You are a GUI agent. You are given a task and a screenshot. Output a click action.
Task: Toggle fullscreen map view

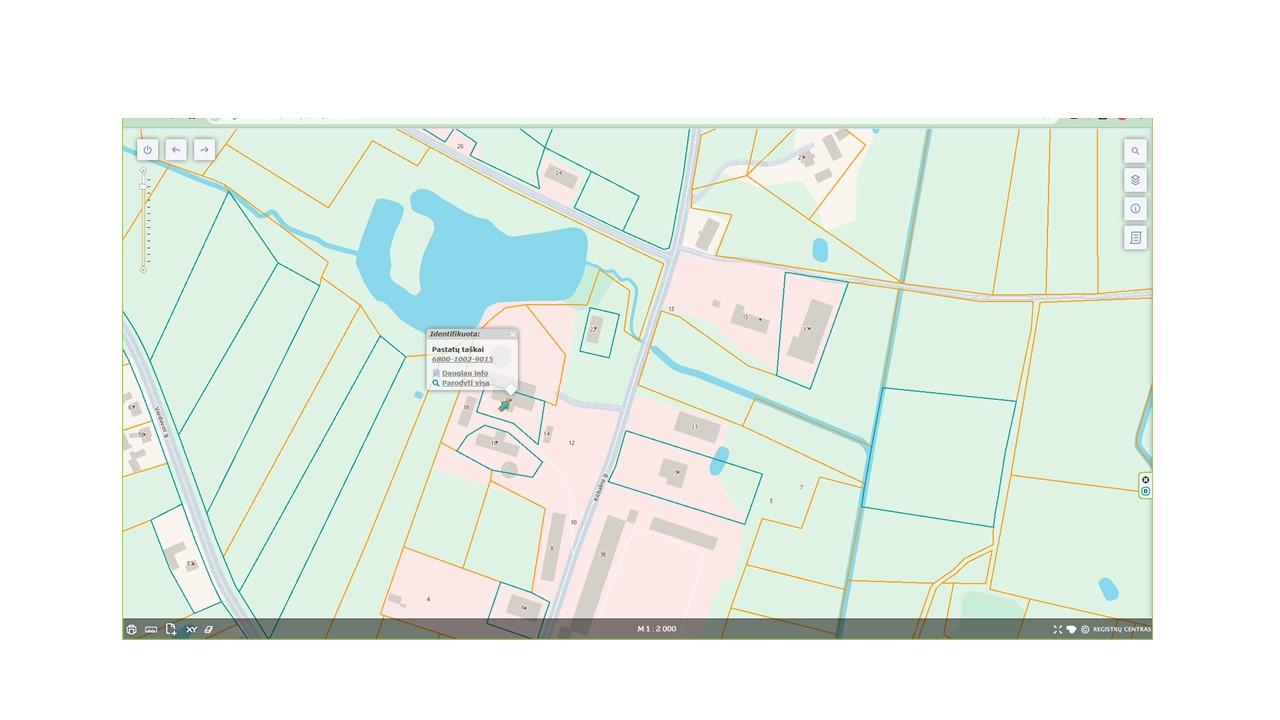coord(1058,629)
